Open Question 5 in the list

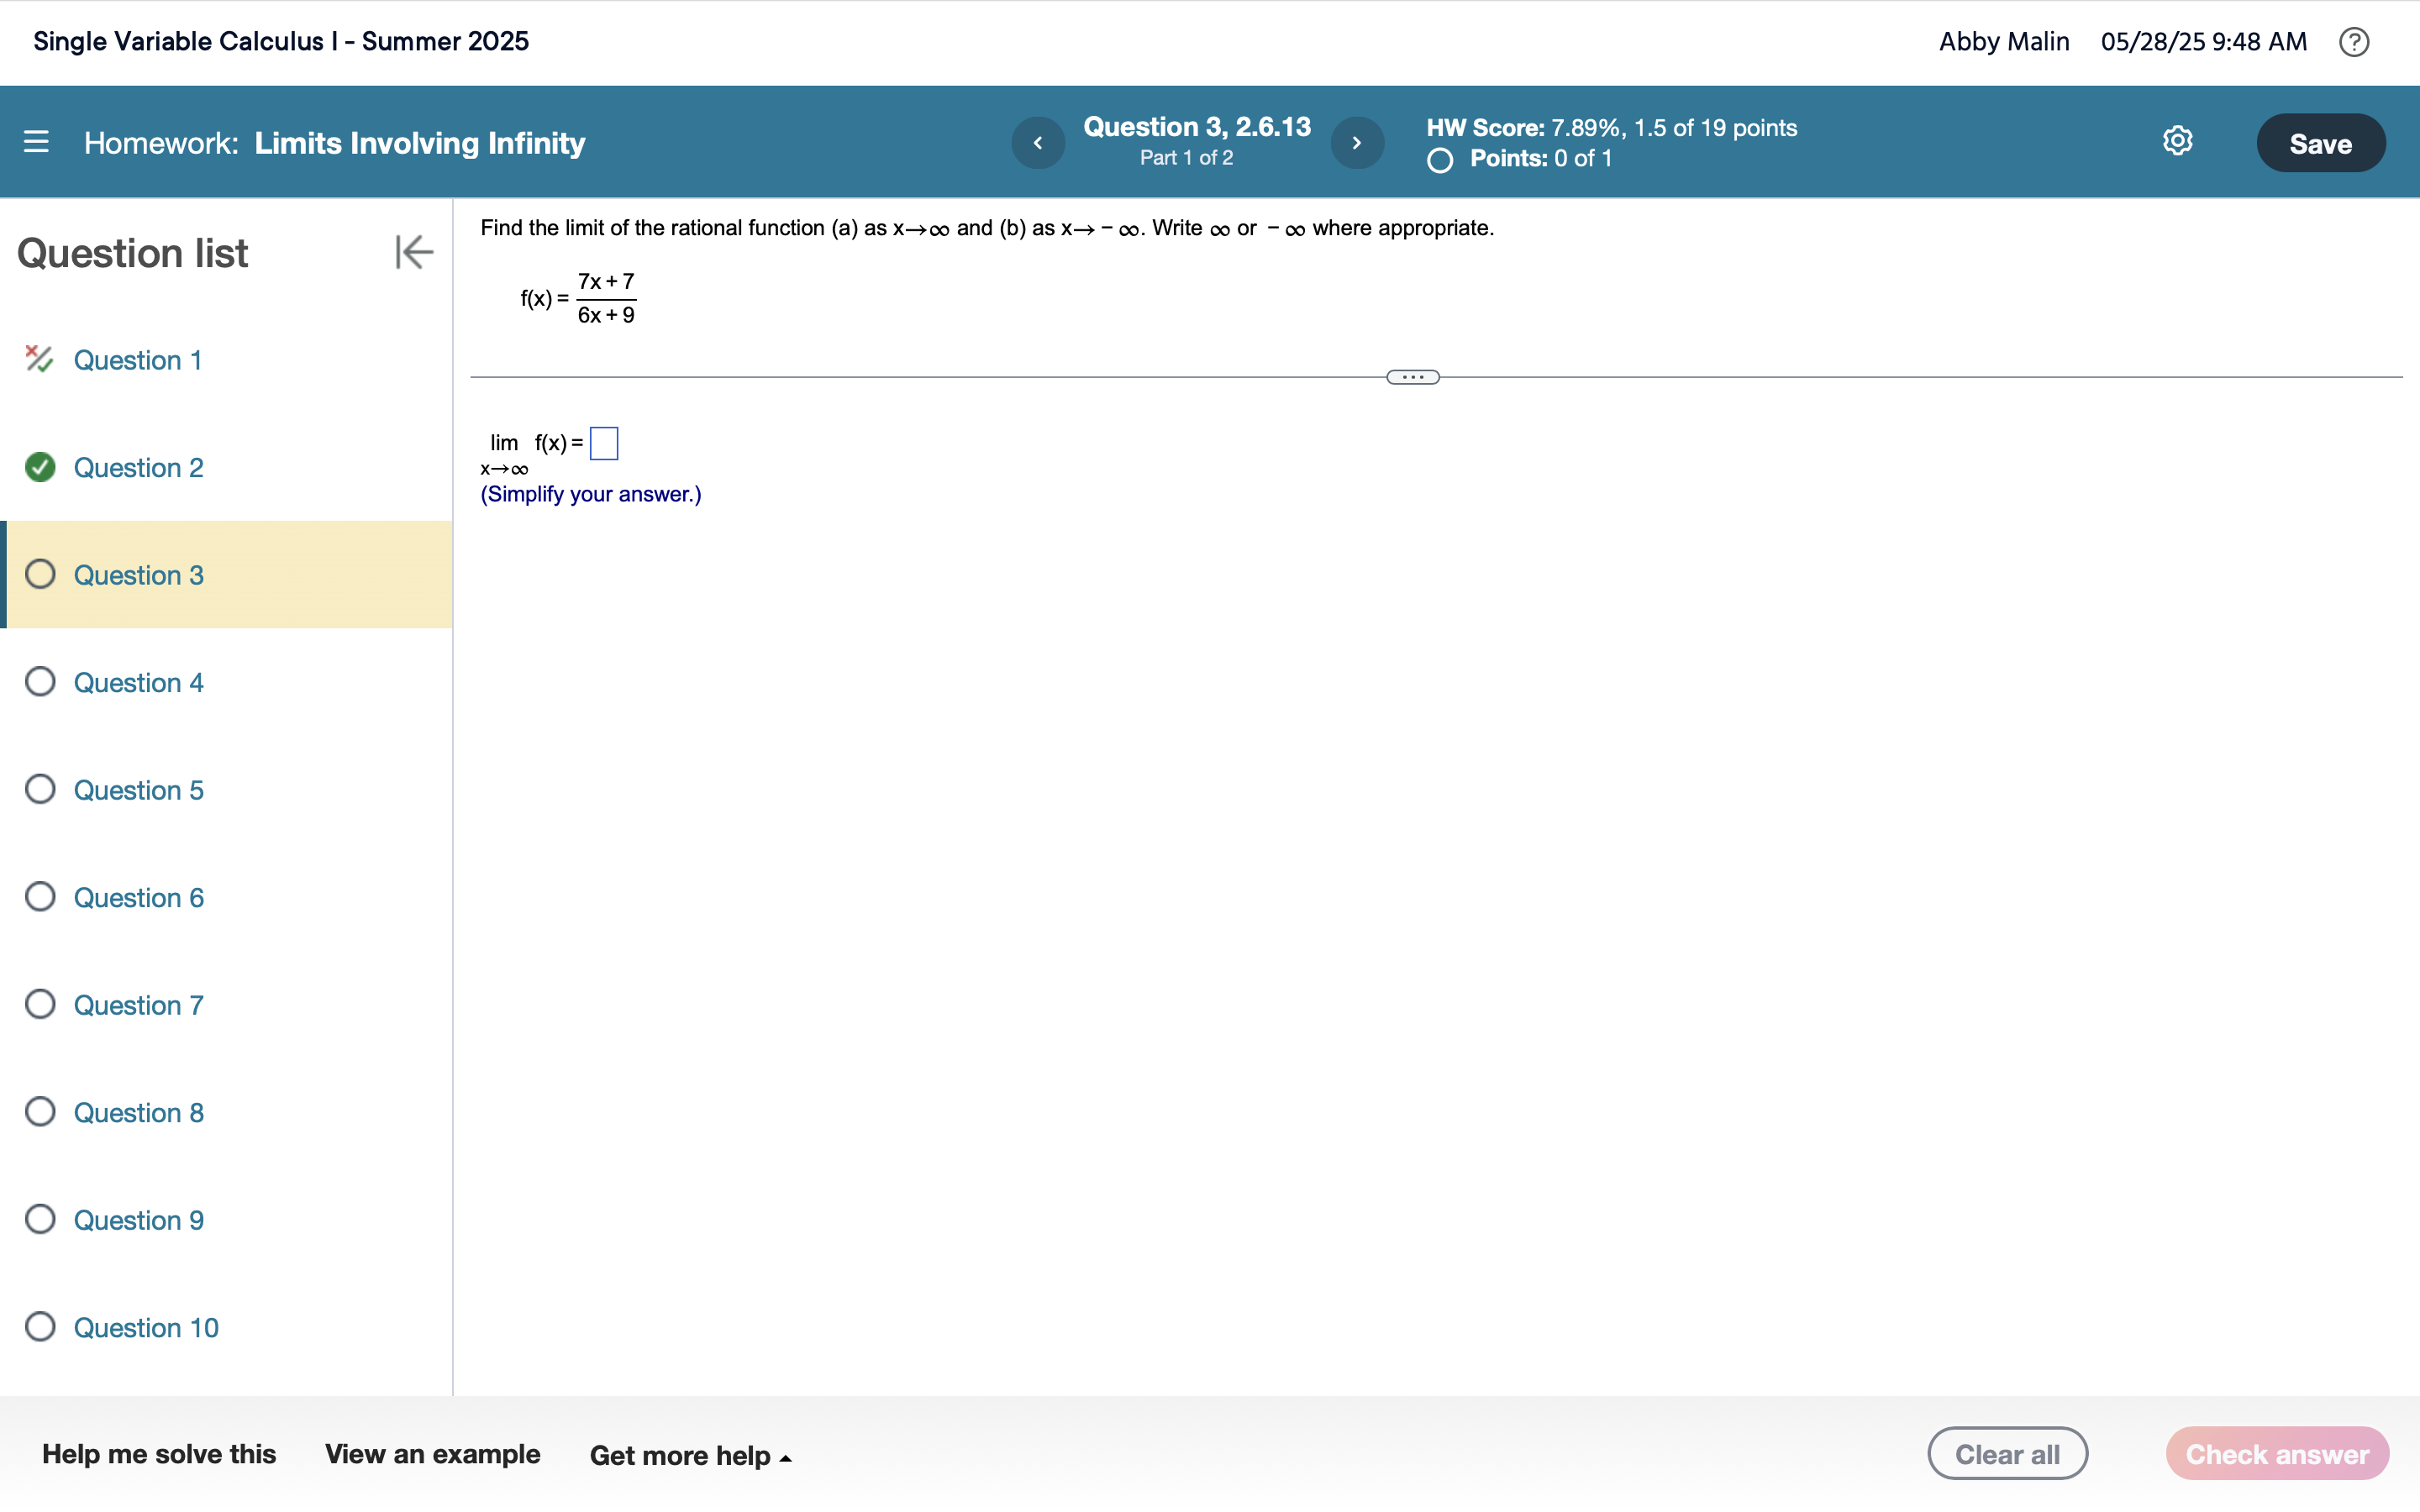[138, 790]
